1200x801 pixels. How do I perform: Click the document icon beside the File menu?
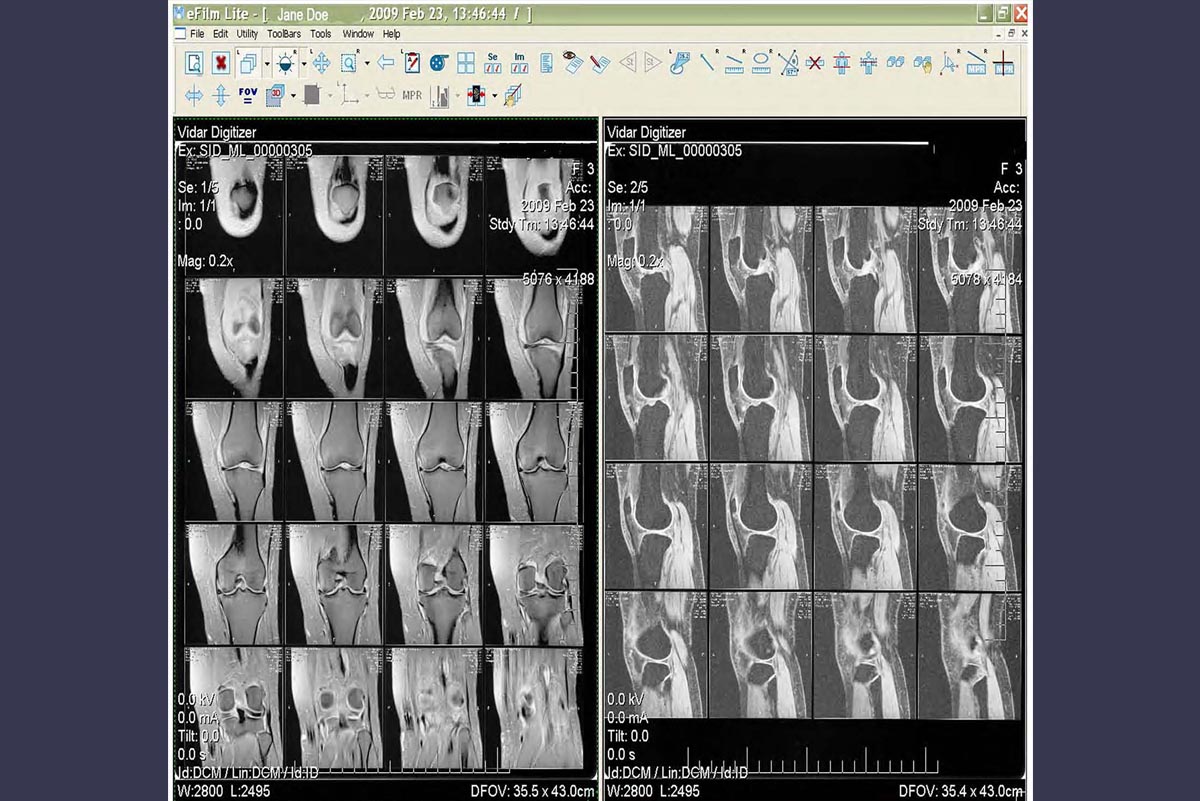pyautogui.click(x=180, y=34)
